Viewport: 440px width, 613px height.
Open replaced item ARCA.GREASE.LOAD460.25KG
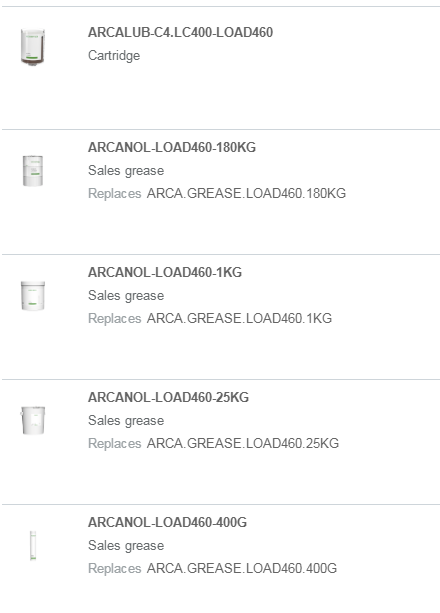[242, 443]
